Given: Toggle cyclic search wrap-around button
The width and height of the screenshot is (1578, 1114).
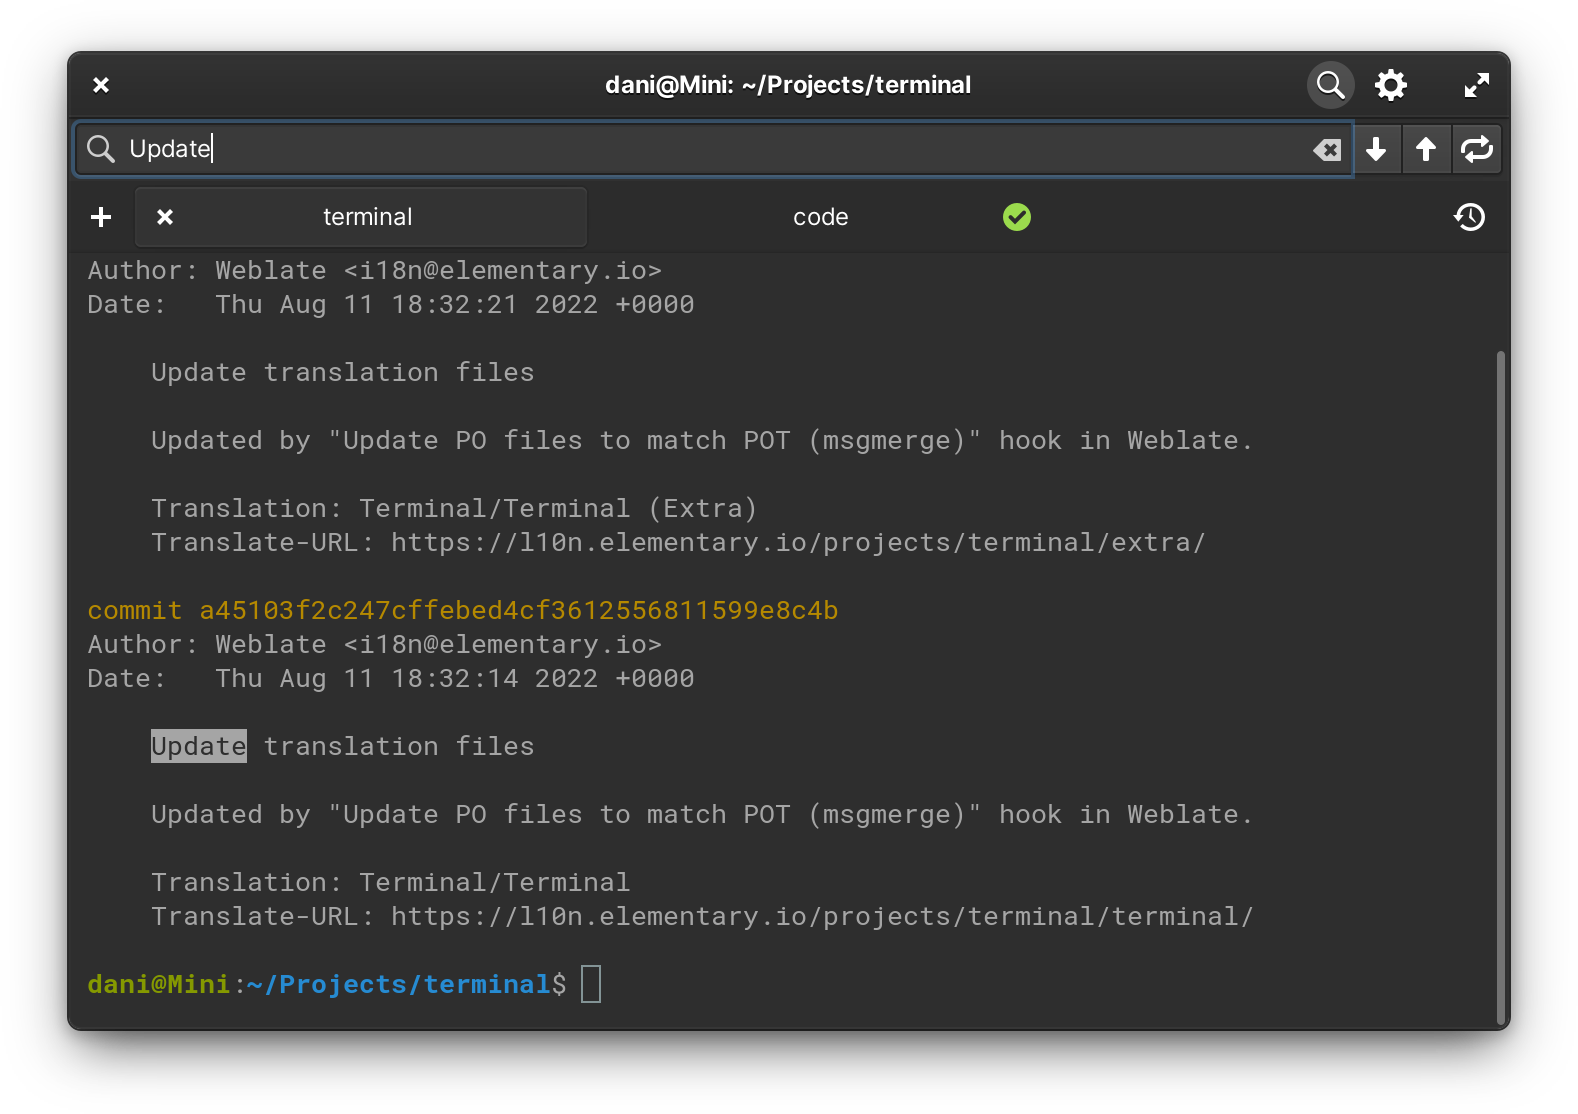Looking at the screenshot, I should [x=1476, y=149].
